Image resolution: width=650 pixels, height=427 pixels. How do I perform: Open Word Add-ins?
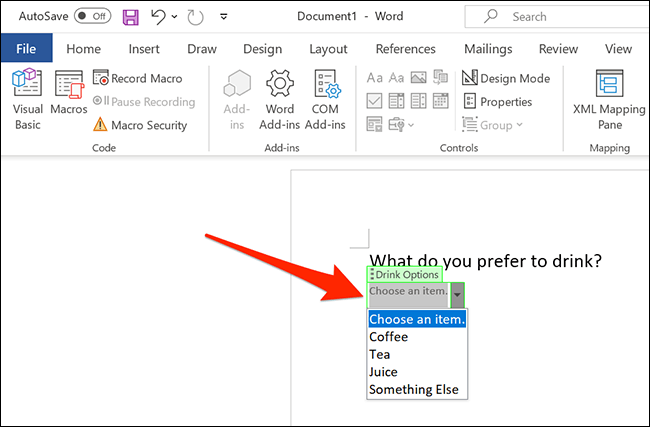click(280, 100)
